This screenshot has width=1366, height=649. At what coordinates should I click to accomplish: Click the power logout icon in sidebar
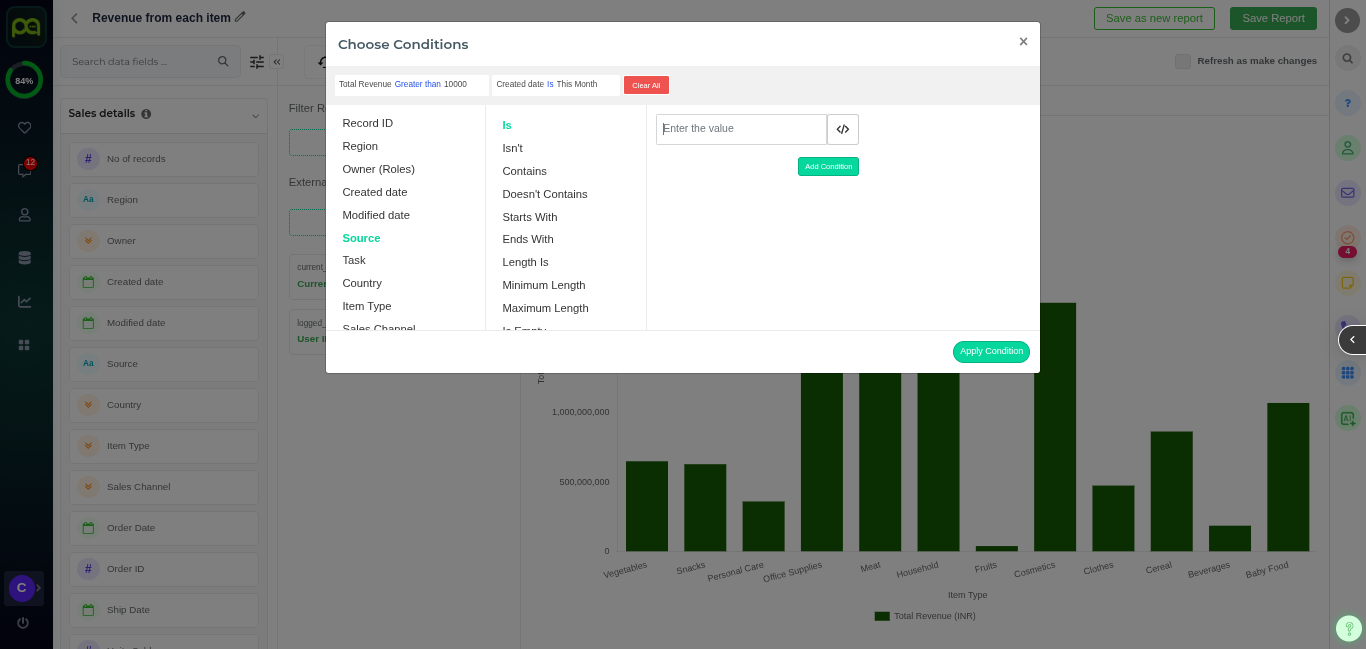click(23, 623)
